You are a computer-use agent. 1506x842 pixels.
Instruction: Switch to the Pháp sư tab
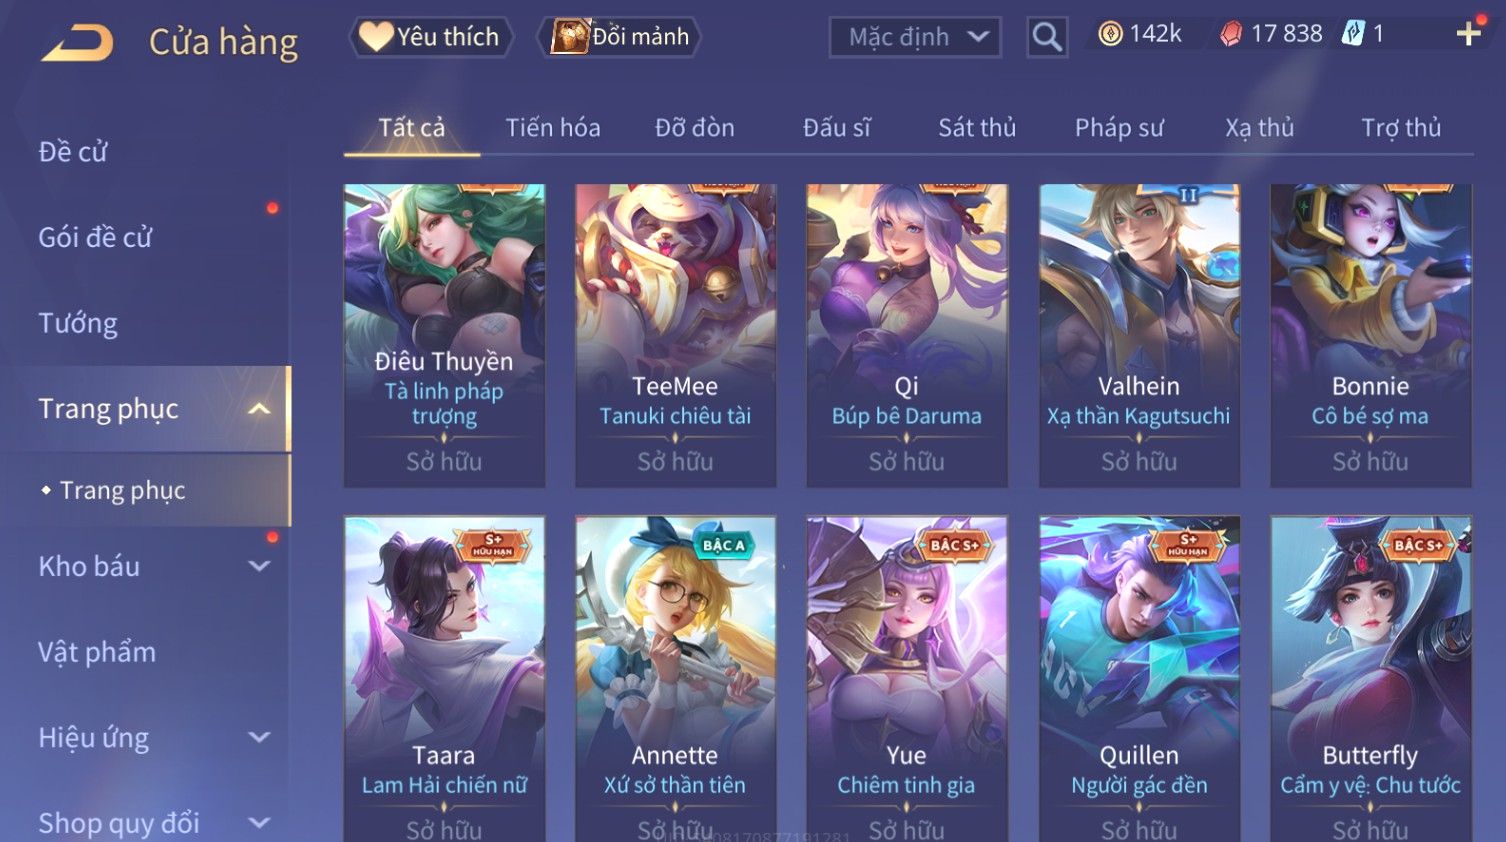pyautogui.click(x=1119, y=128)
